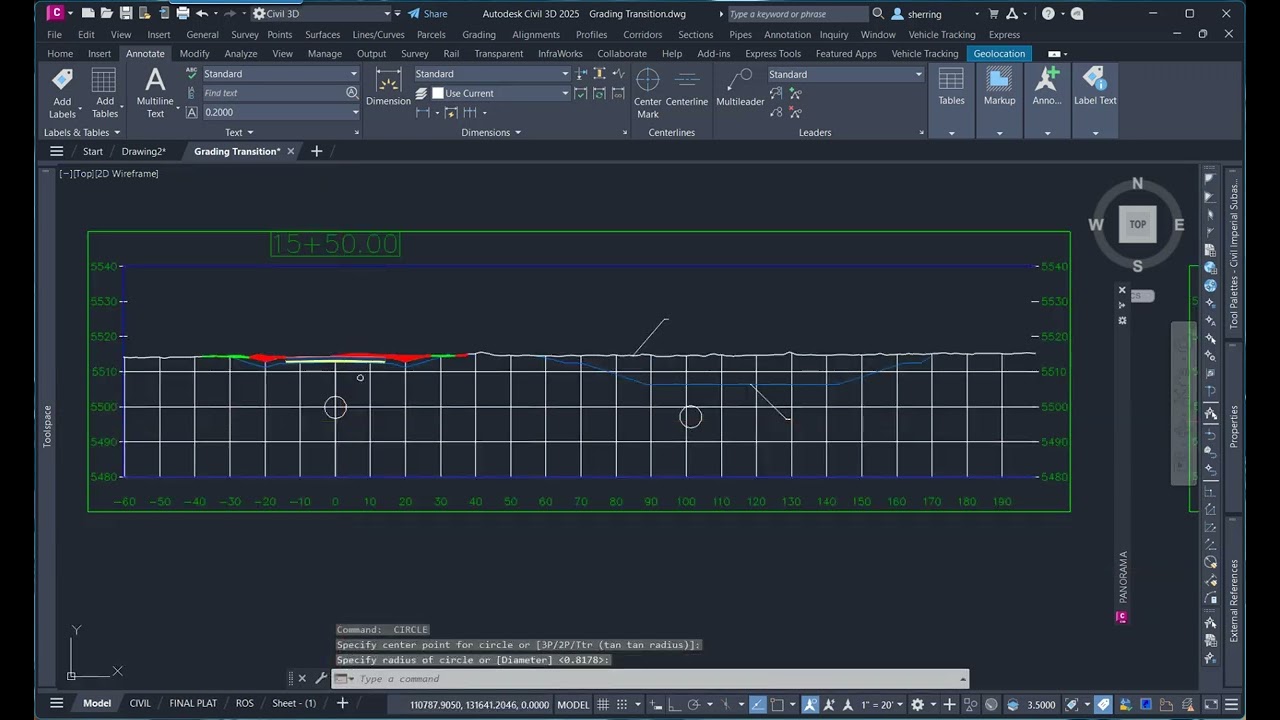Click the Open file icon in Quick Access
The width and height of the screenshot is (1280, 720).
[x=107, y=14]
